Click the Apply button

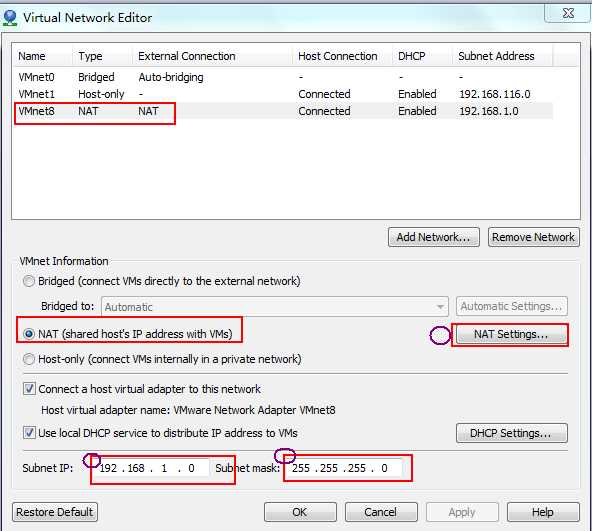click(462, 512)
